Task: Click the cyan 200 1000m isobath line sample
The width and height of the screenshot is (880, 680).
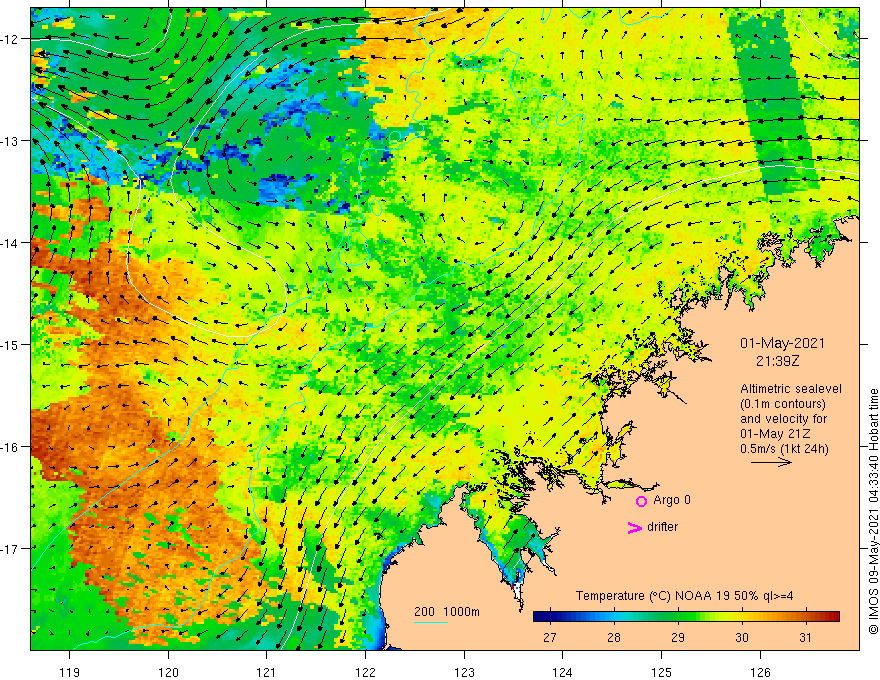Action: tap(430, 622)
